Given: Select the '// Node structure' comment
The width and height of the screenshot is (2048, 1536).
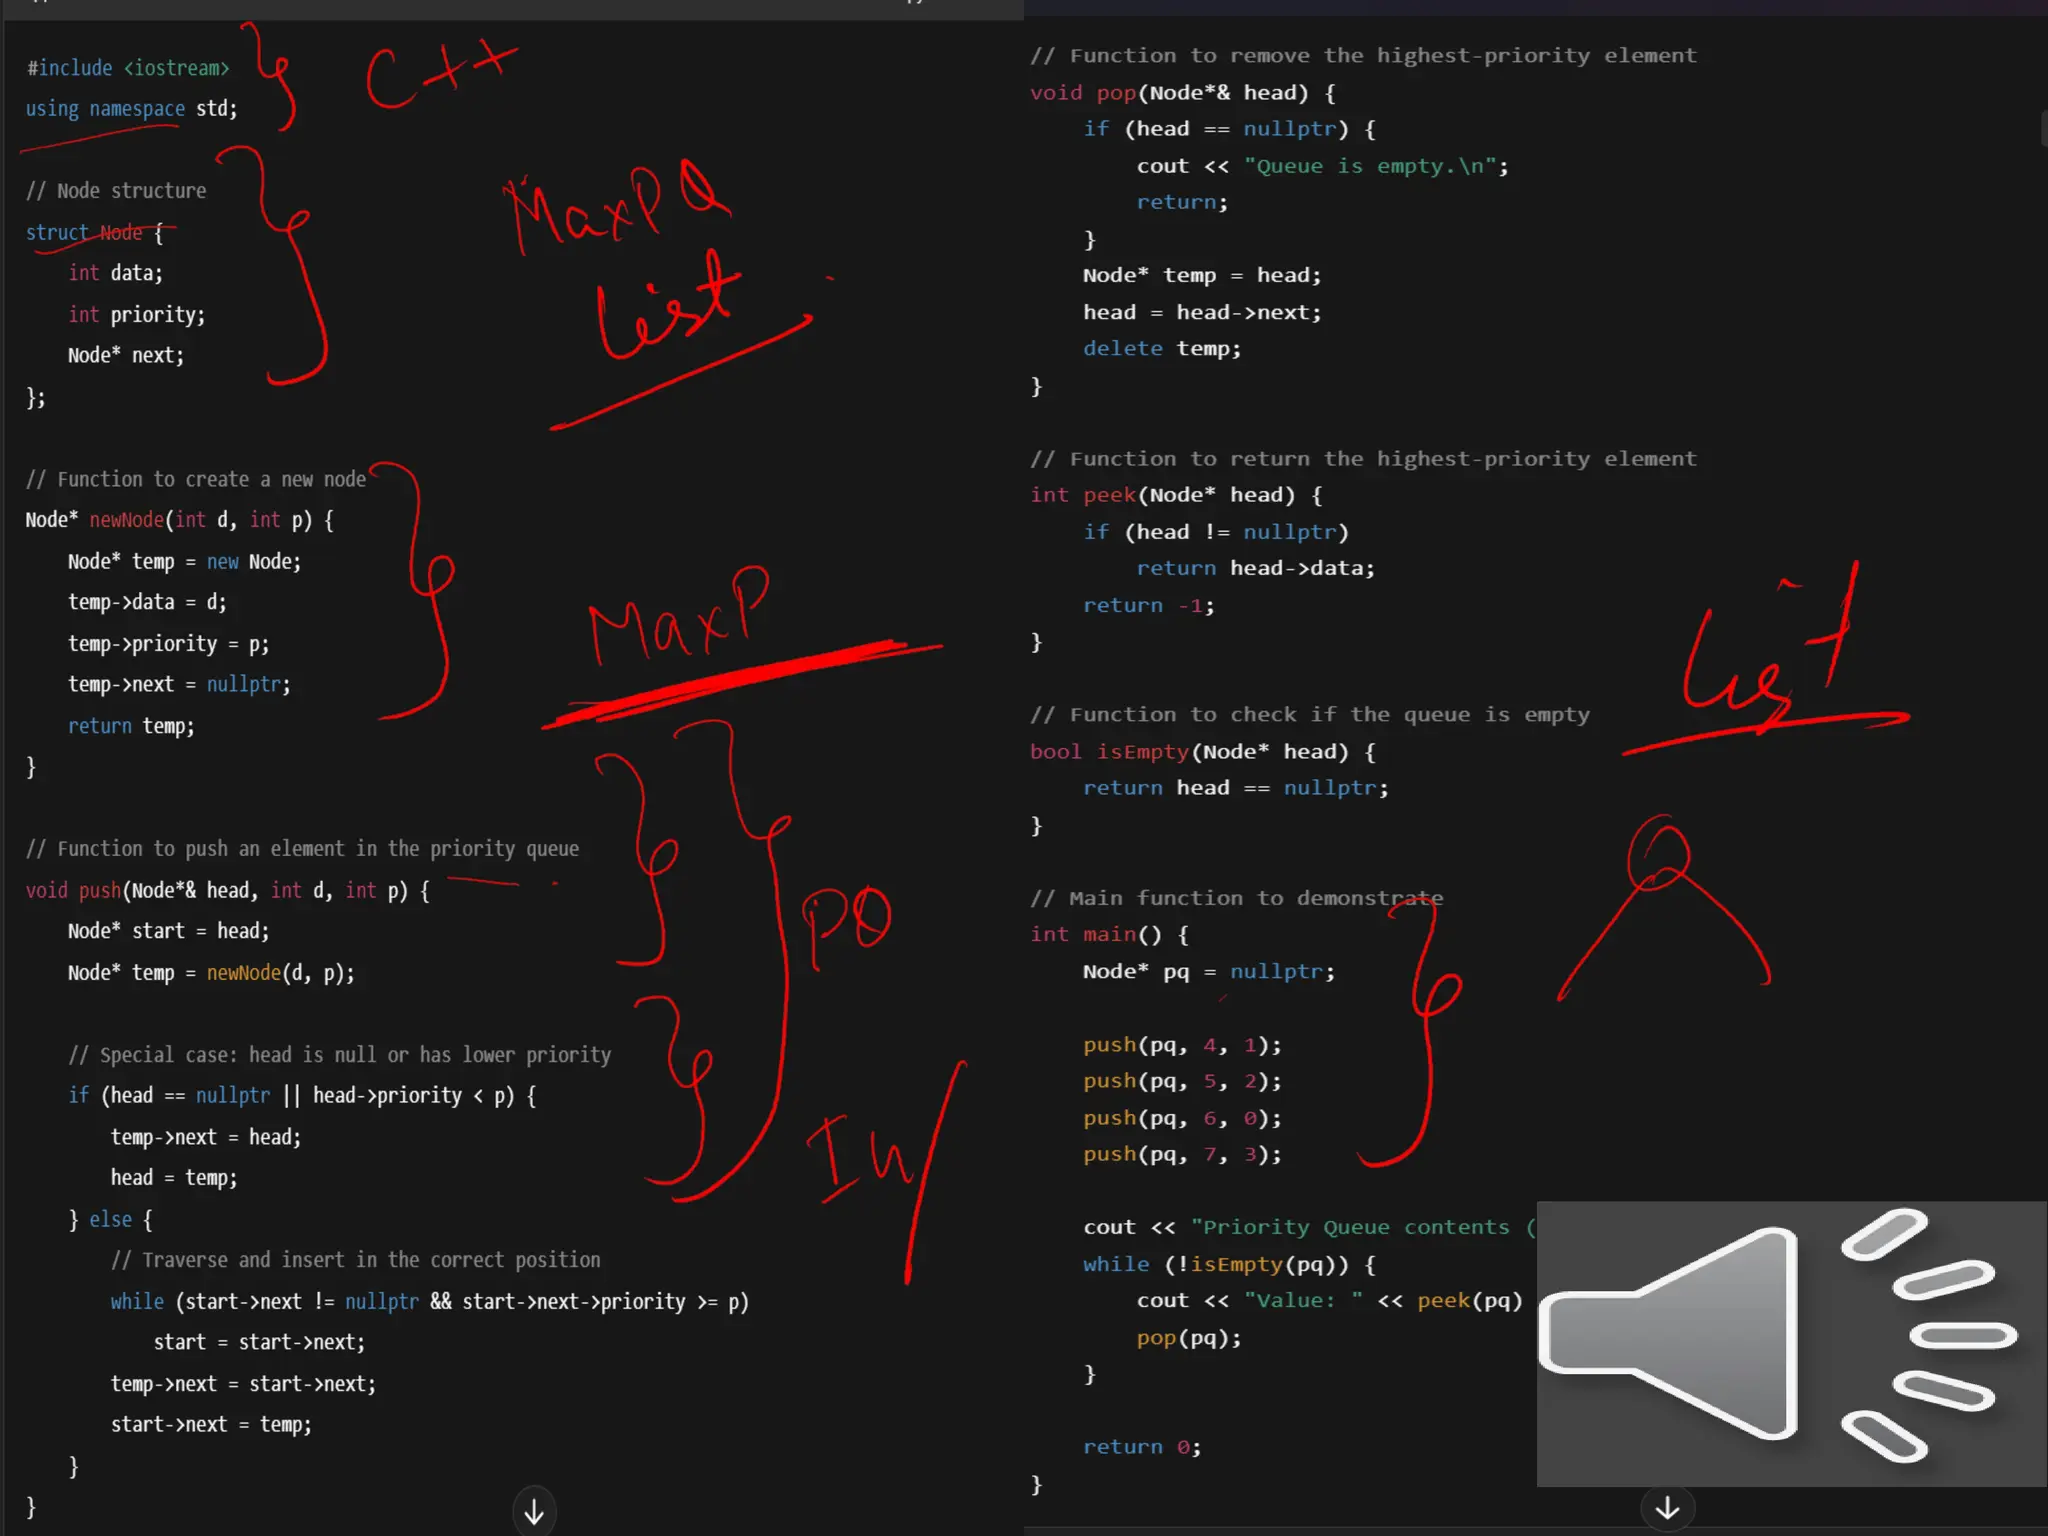Looking at the screenshot, I should tap(116, 191).
